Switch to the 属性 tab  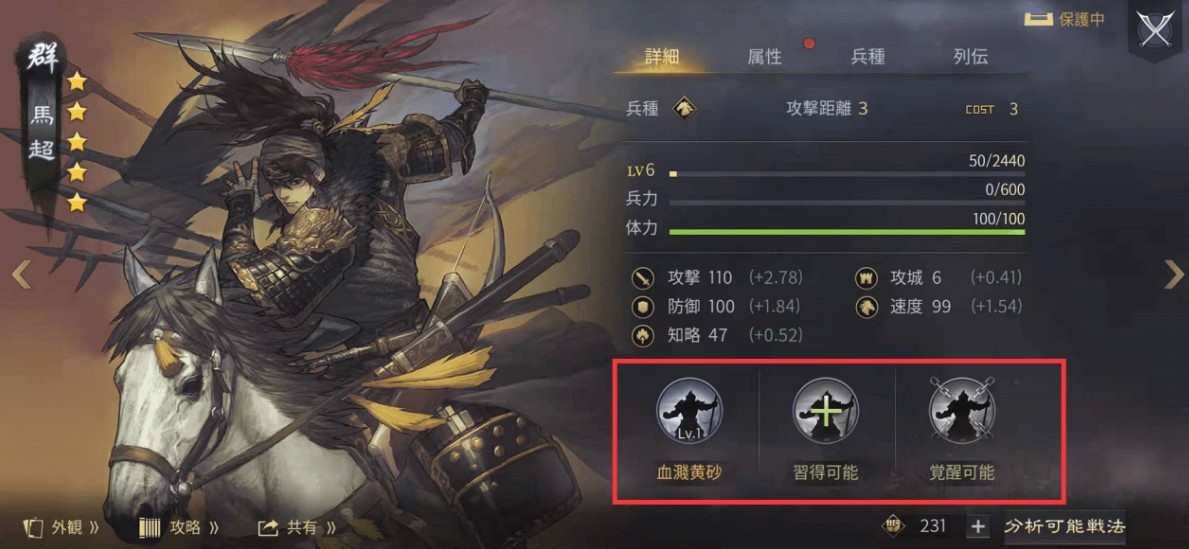(x=764, y=57)
